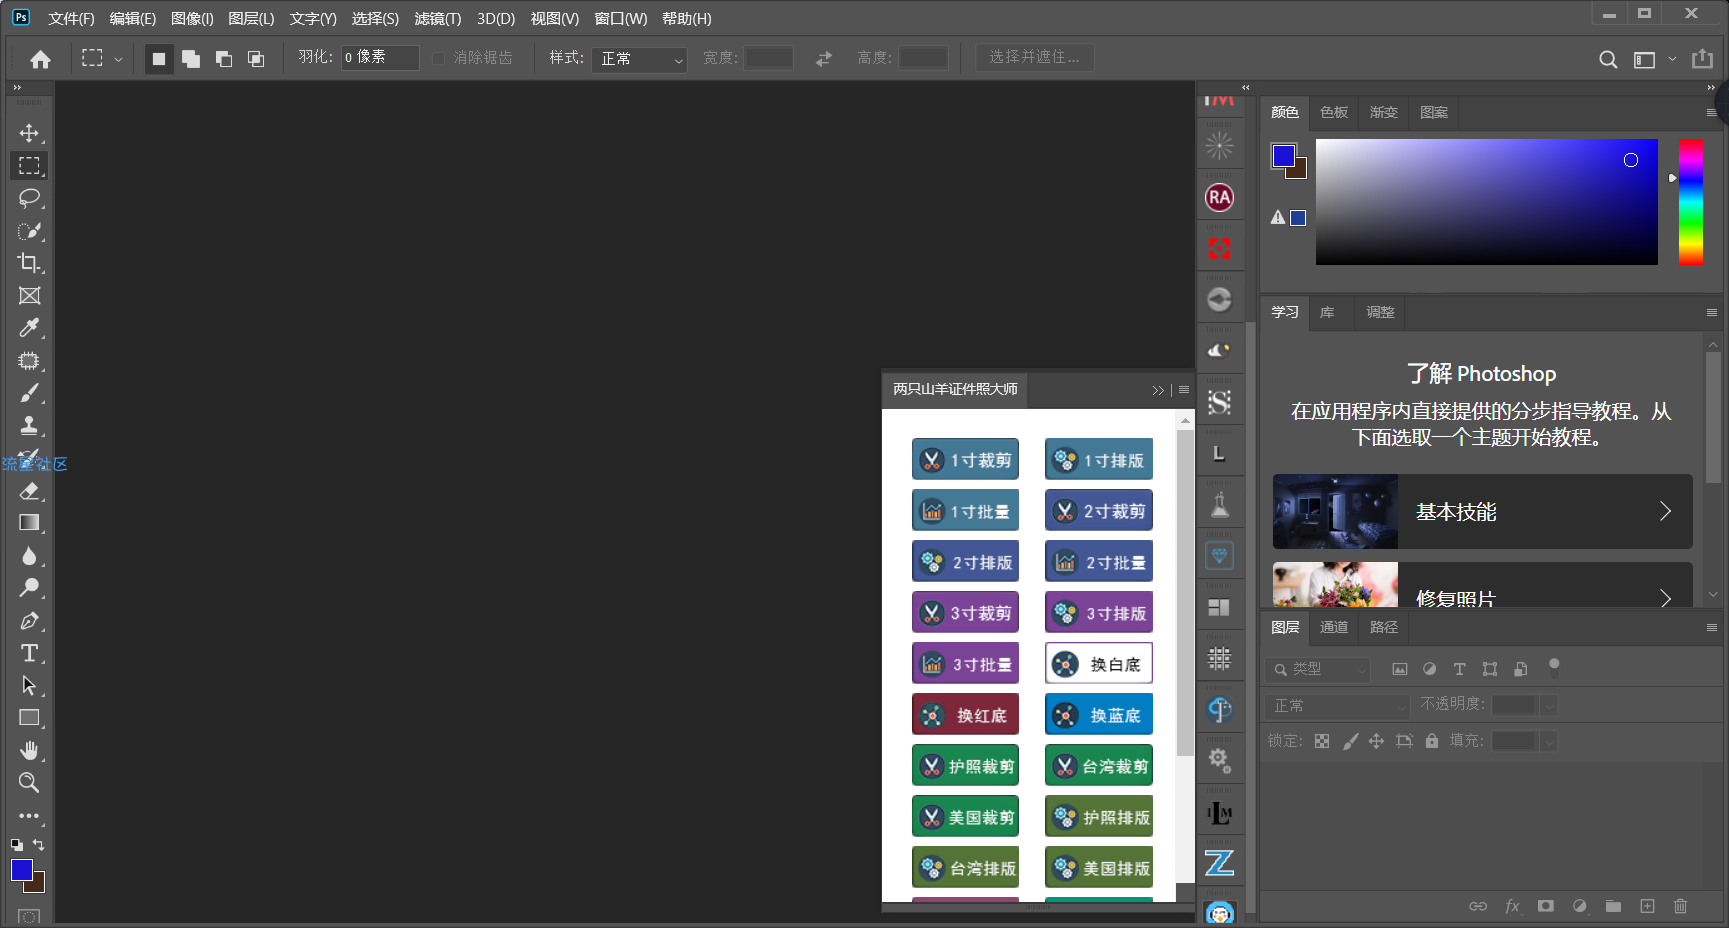Screen dimensions: 1729x928
Task: Select the Eraser tool
Action: click(x=29, y=491)
